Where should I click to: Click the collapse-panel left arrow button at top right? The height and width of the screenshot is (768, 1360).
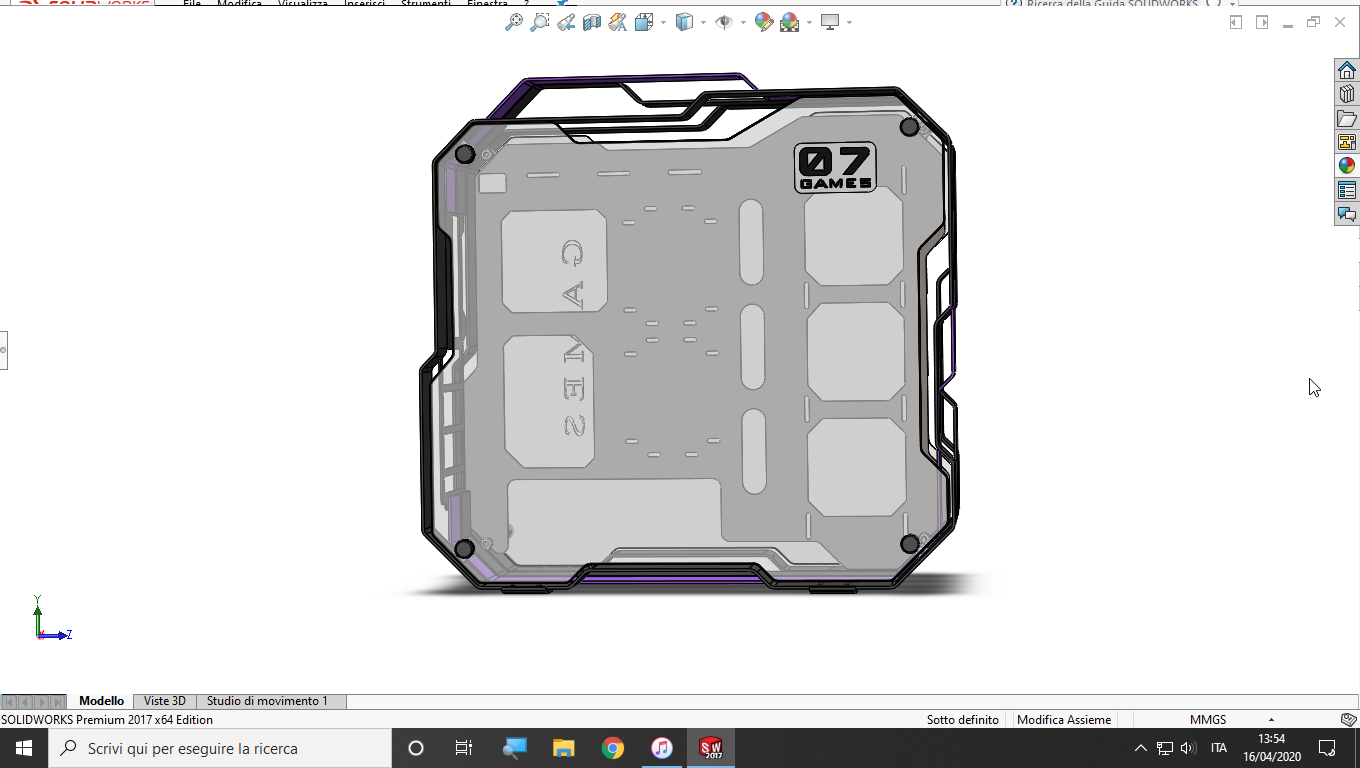coord(1236,22)
